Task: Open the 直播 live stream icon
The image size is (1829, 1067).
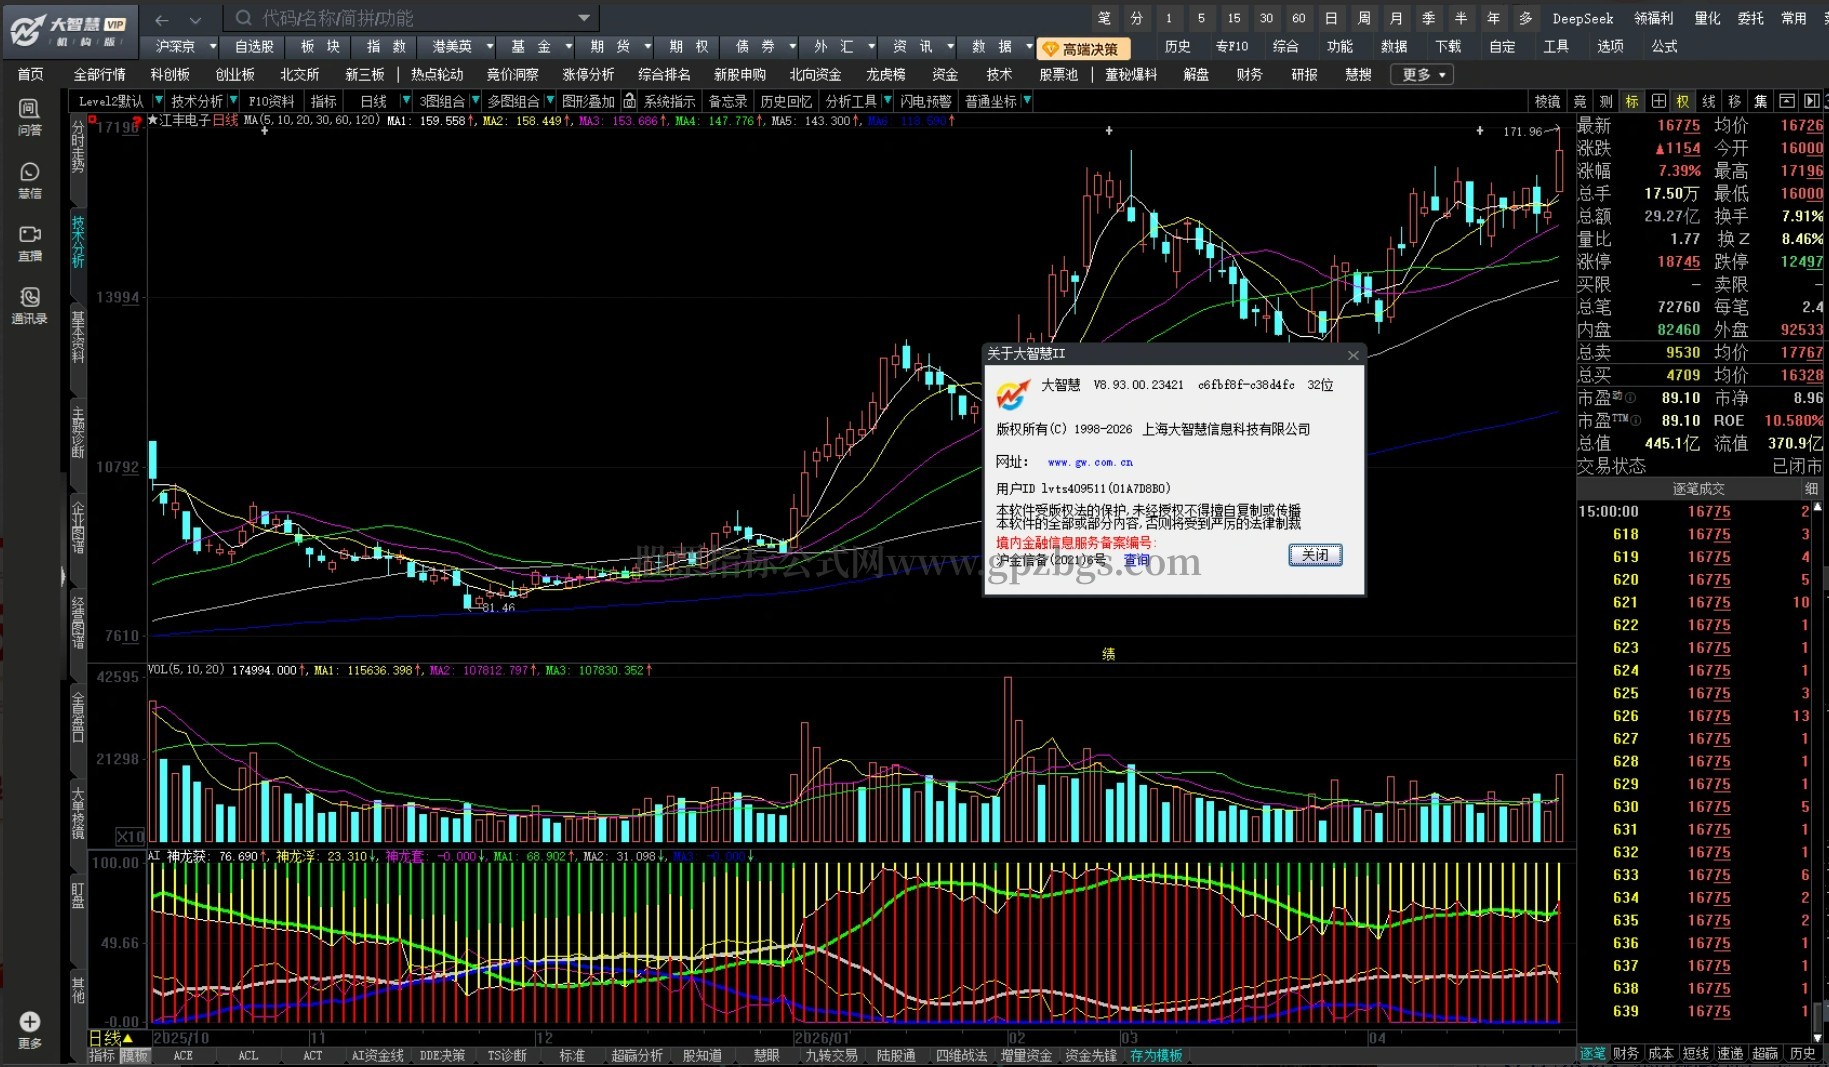Action: (x=30, y=242)
